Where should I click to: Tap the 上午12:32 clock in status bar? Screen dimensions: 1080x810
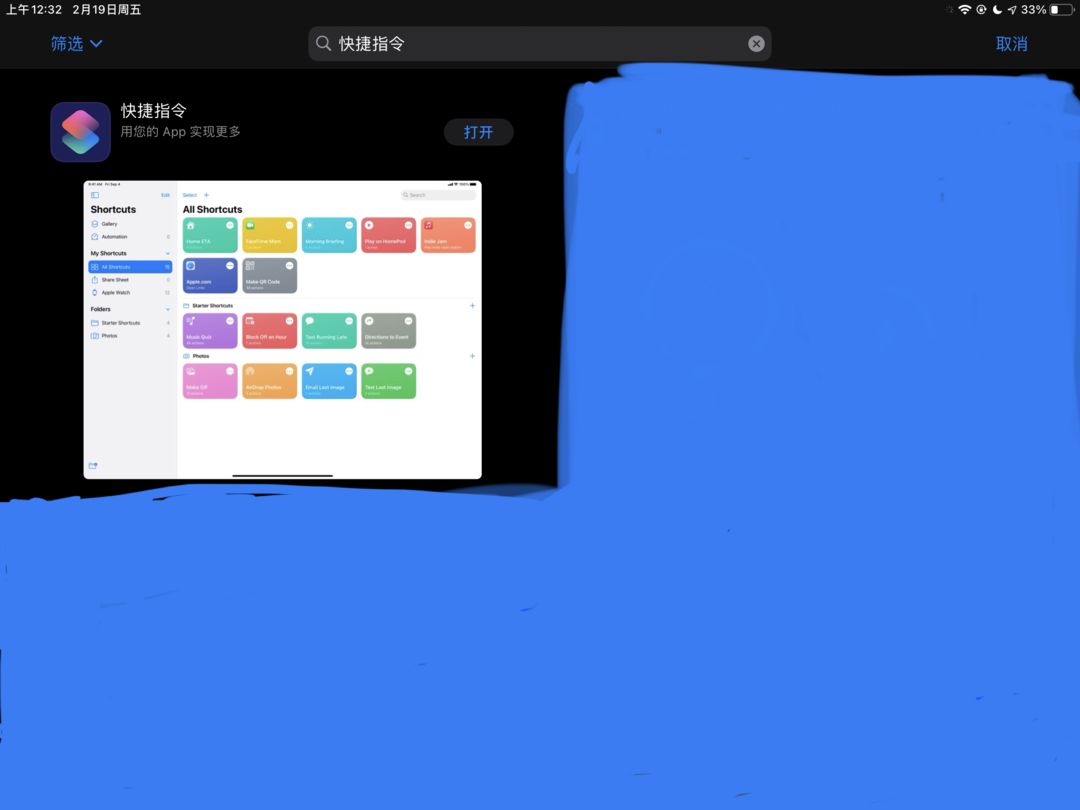(34, 10)
